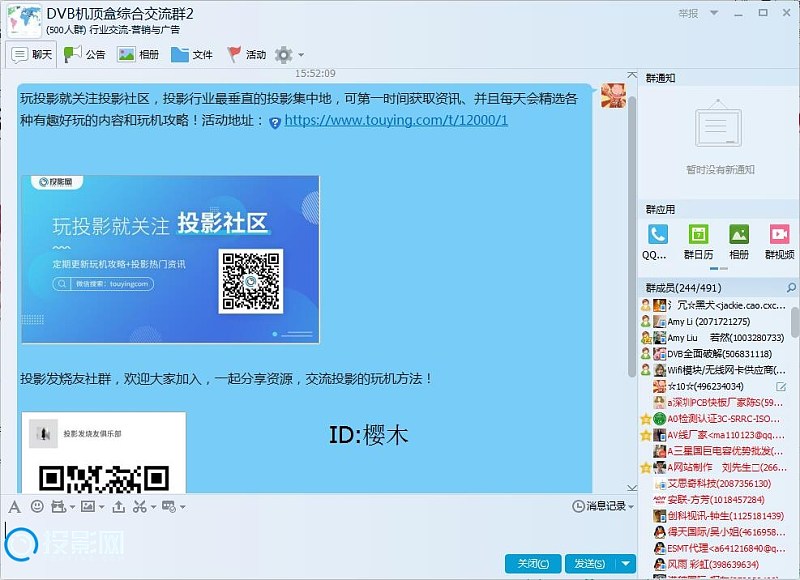Open the 公告 announcements tab
The height and width of the screenshot is (580, 800).
(x=84, y=55)
